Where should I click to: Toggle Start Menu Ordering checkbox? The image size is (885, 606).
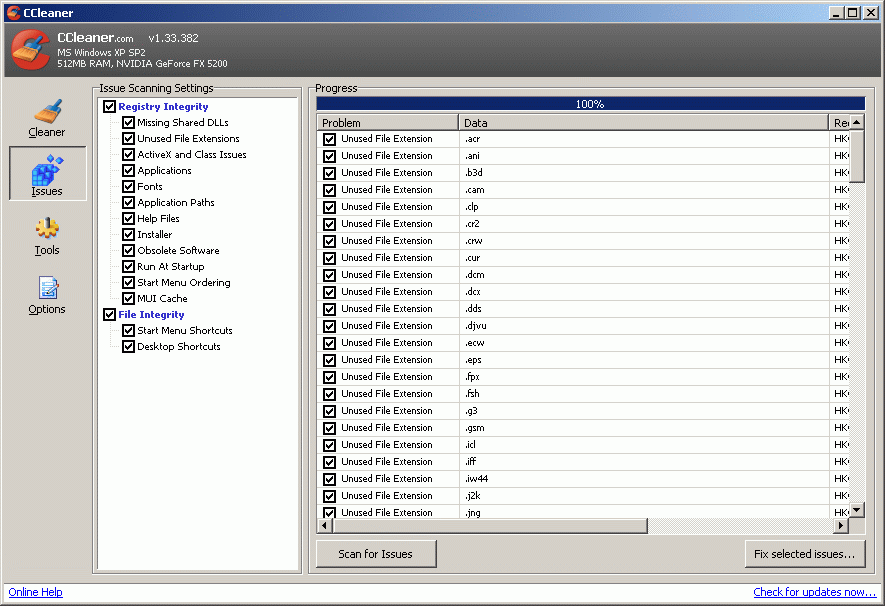[x=129, y=283]
